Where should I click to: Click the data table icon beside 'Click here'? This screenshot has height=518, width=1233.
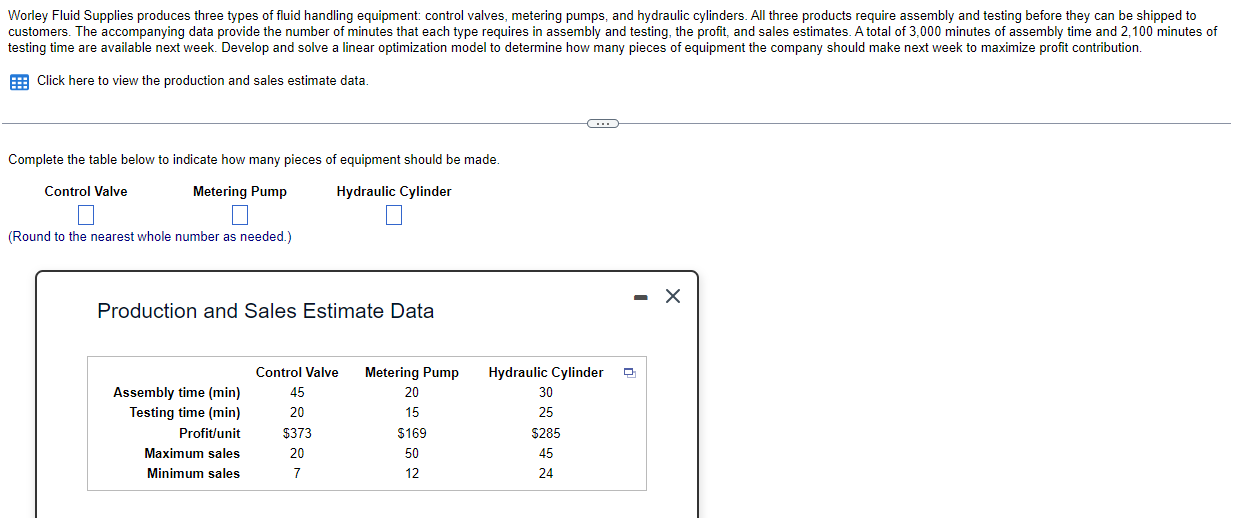(19, 82)
